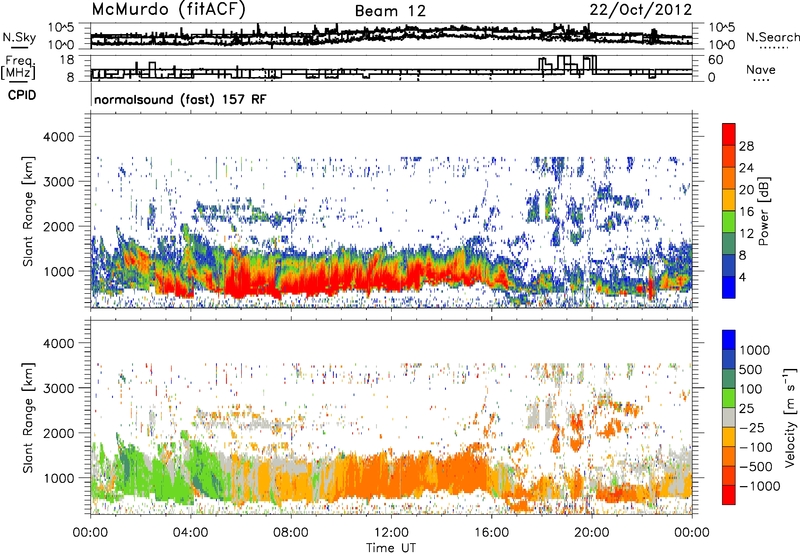Click the "60" Nave axis tick label
The image size is (800, 554).
point(715,60)
